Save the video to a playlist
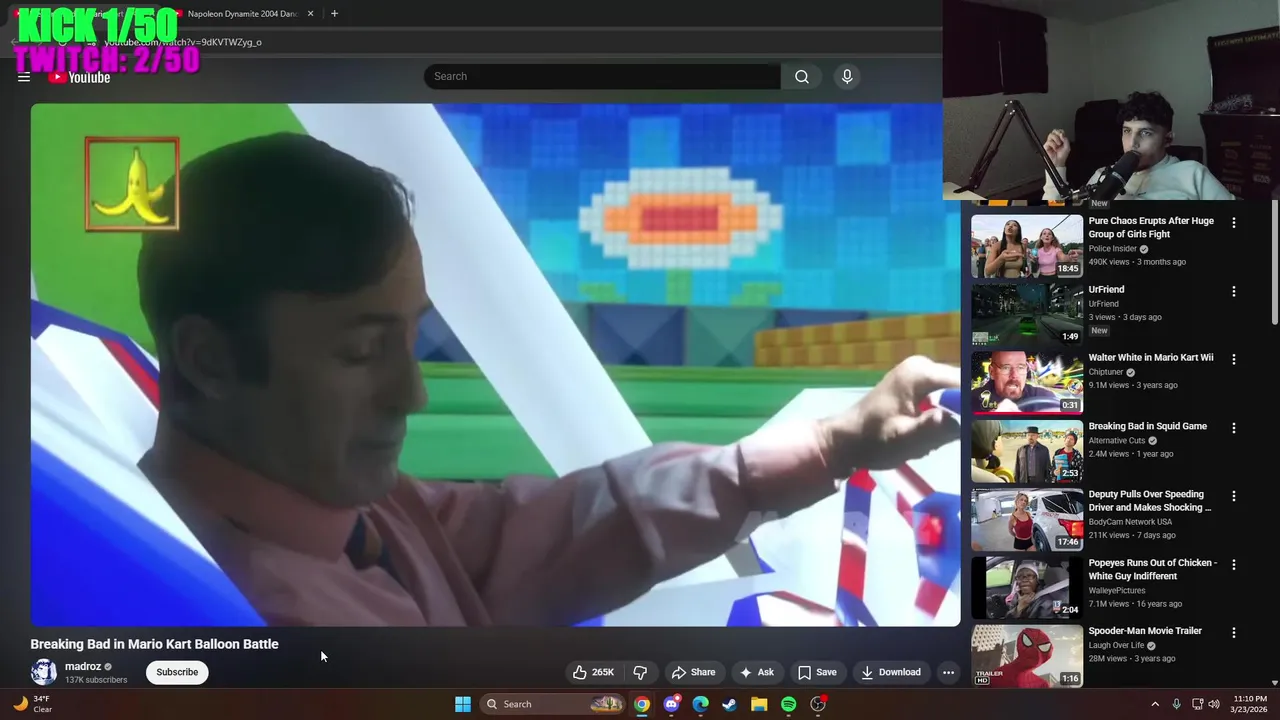This screenshot has height=720, width=1280. 817,672
